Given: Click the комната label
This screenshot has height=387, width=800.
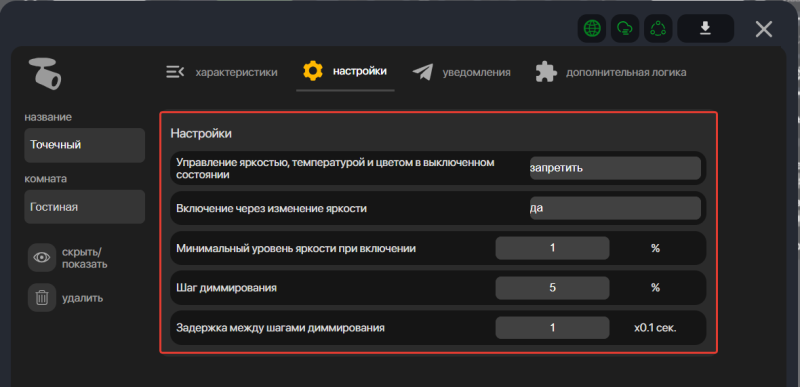Looking at the screenshot, I should tap(46, 179).
